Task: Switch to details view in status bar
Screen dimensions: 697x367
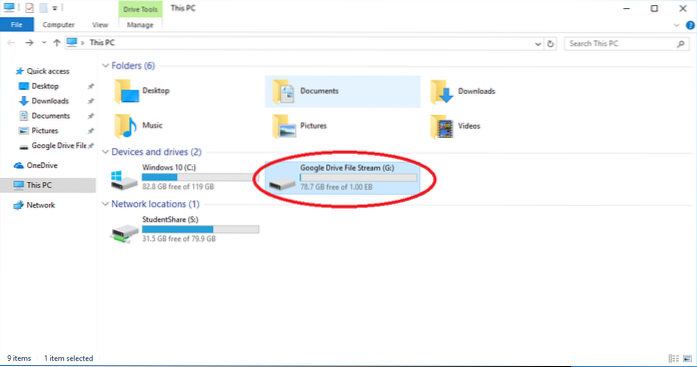Action: [673, 359]
